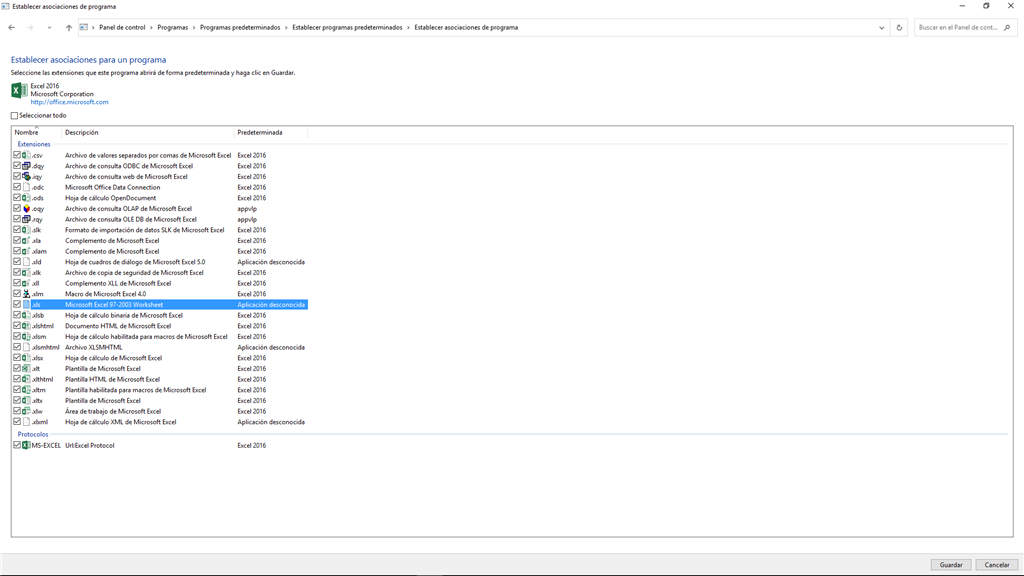Click the .slk file type icon

coord(26,230)
